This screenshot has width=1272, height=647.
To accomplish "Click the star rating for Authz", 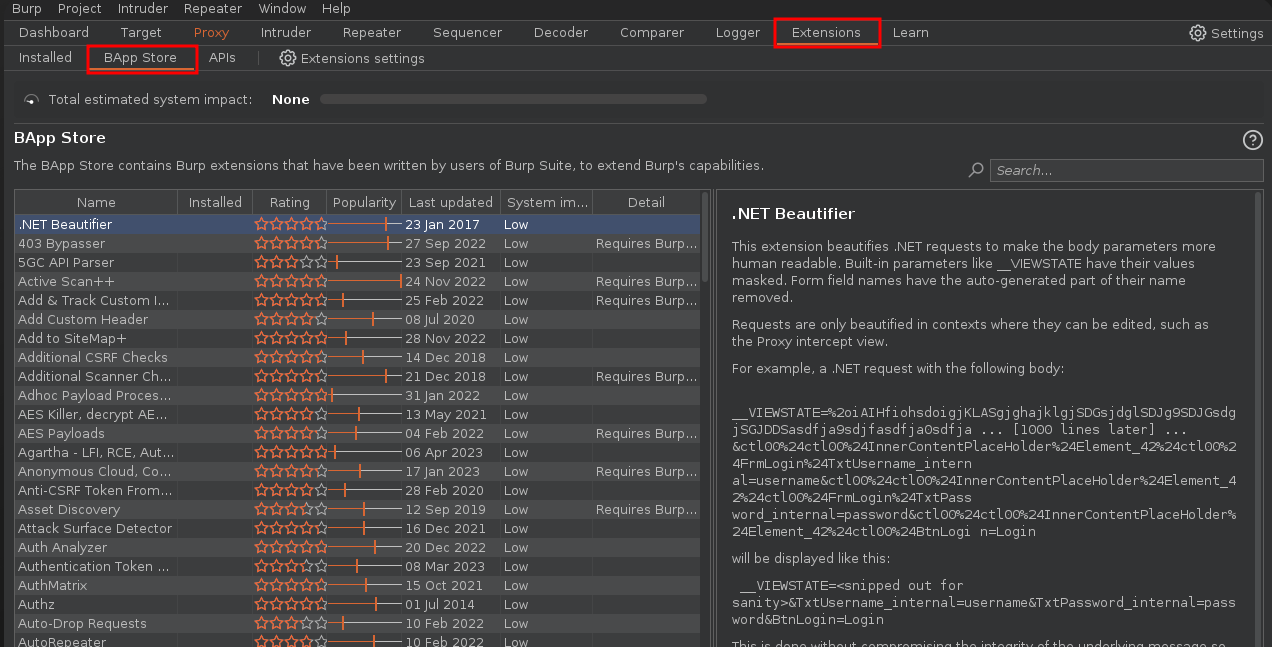I will coord(290,604).
